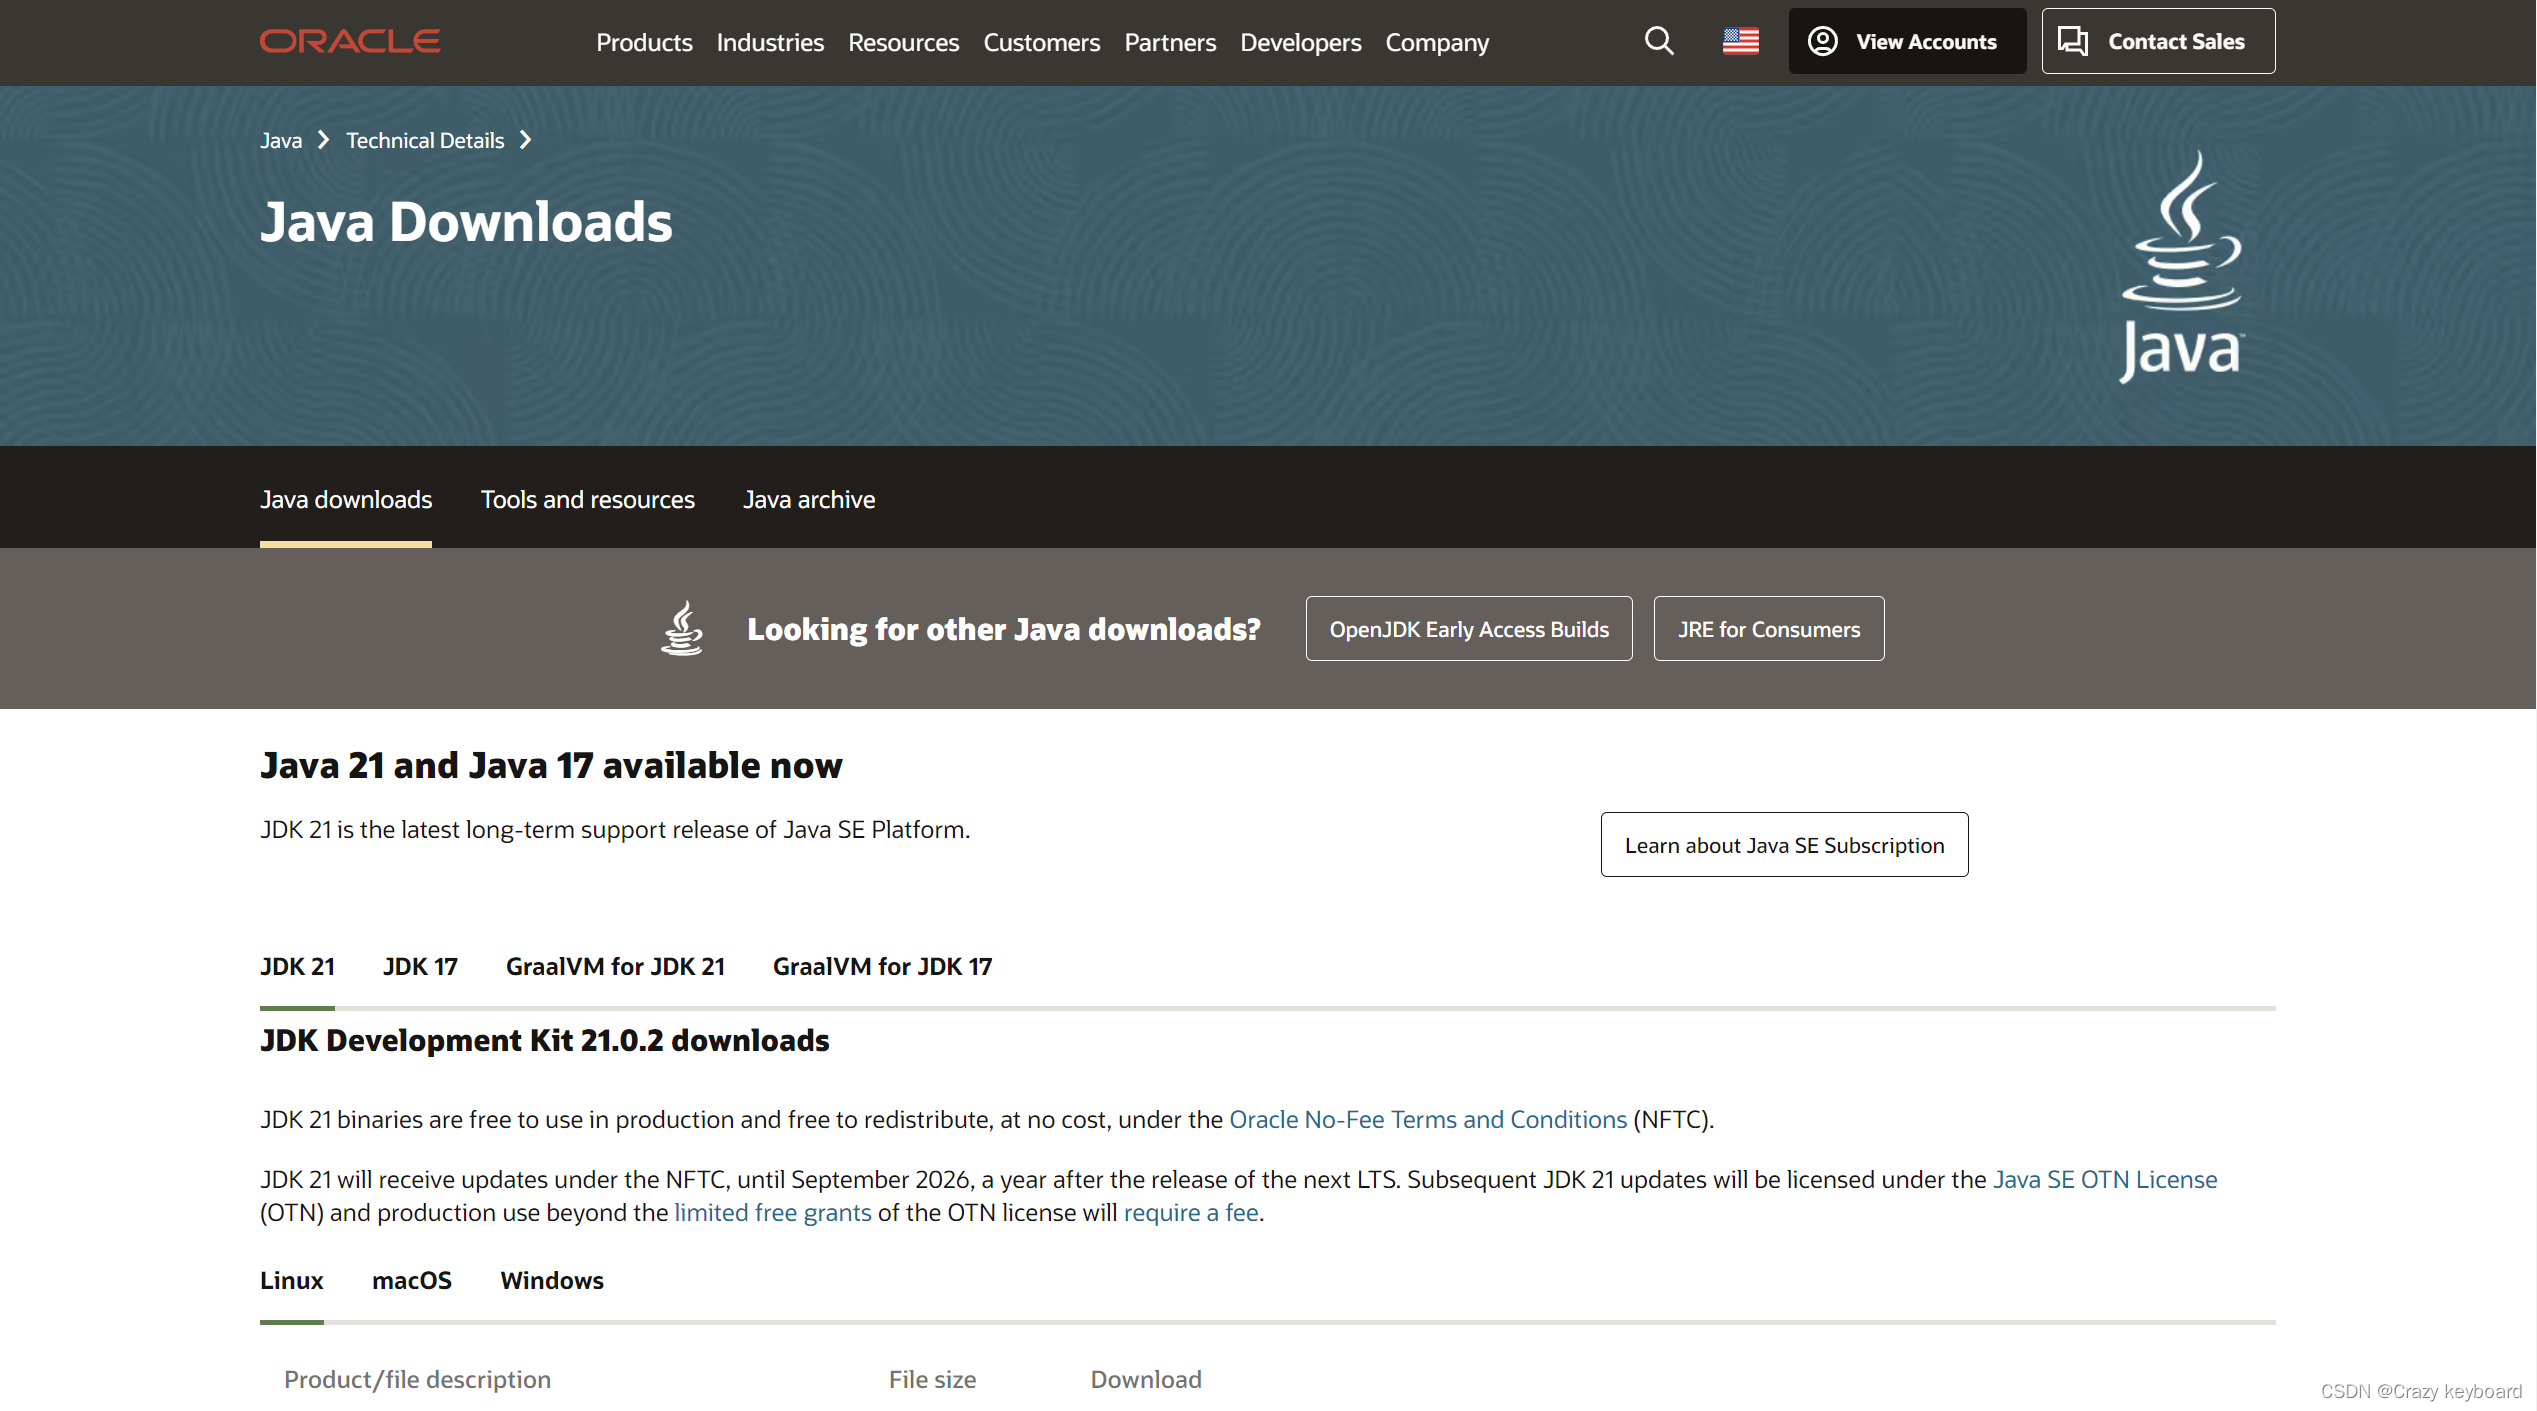Switch to GraalVM for JDK 21 tab

pyautogui.click(x=615, y=966)
